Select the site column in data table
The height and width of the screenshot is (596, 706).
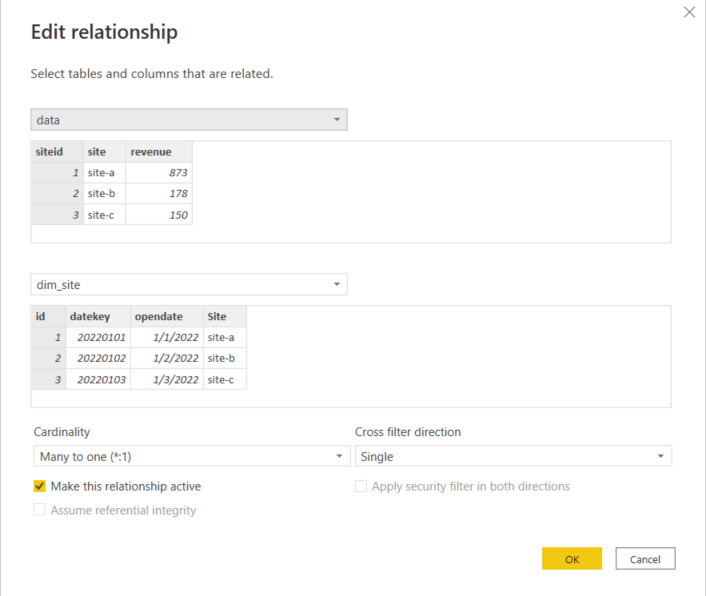[x=97, y=152]
